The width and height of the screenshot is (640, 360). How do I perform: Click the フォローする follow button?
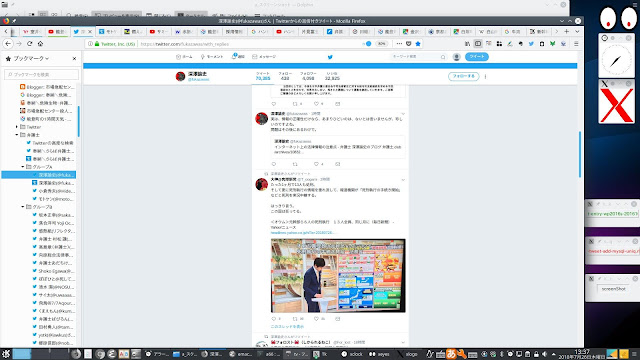tap(464, 76)
